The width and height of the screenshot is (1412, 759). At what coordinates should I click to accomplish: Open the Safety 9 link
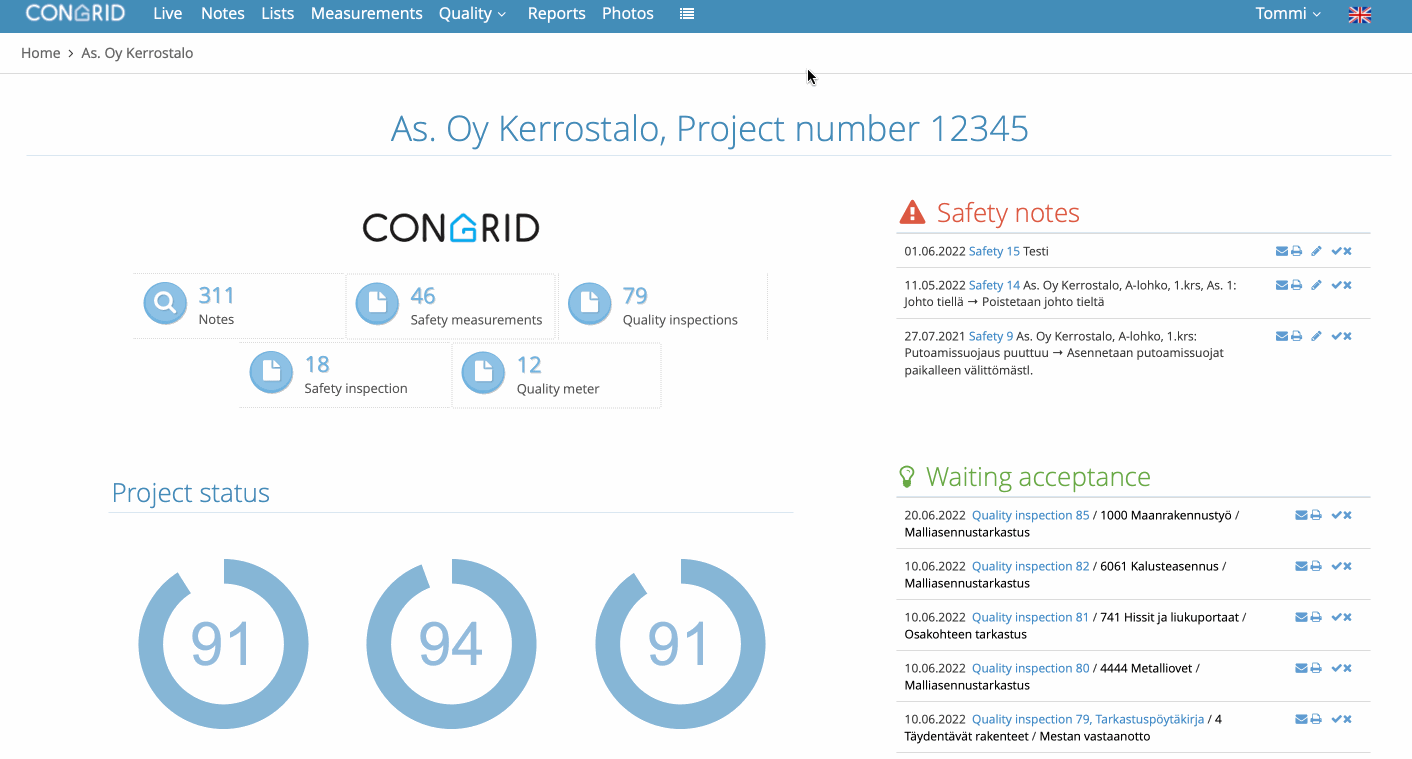[991, 337]
